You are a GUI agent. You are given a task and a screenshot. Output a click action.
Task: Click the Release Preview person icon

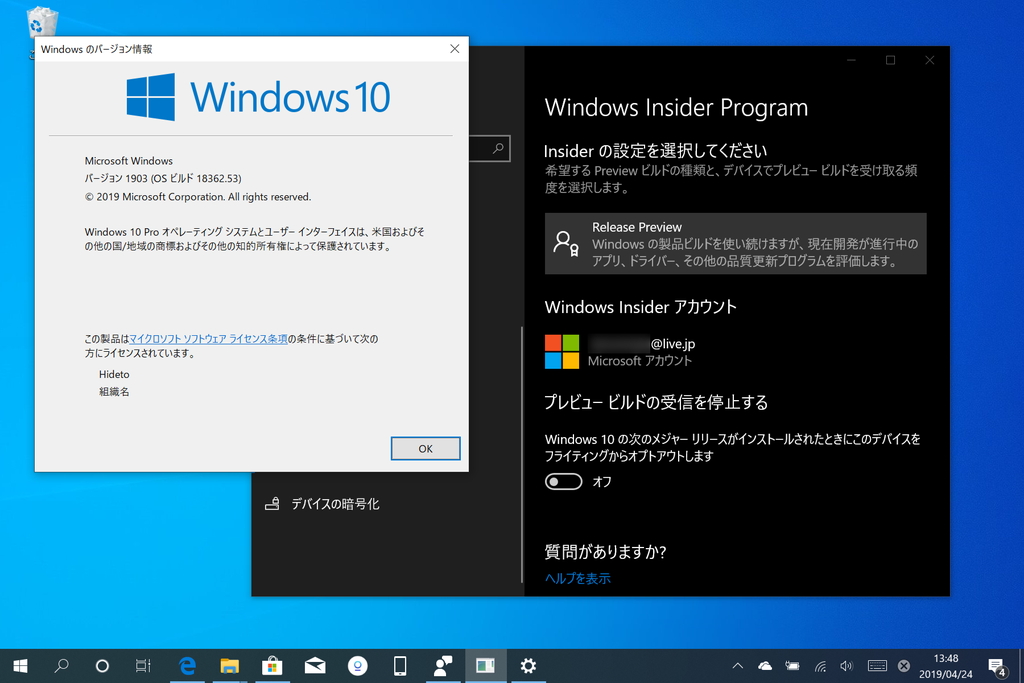(x=566, y=243)
